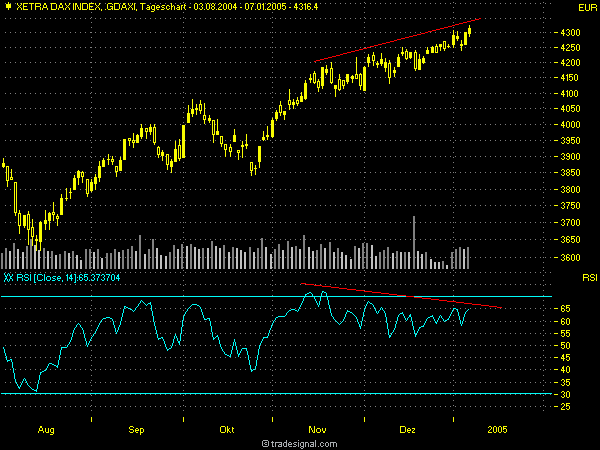The height and width of the screenshot is (450, 600).
Task: Click the 4100 price axis label
Action: (570, 93)
